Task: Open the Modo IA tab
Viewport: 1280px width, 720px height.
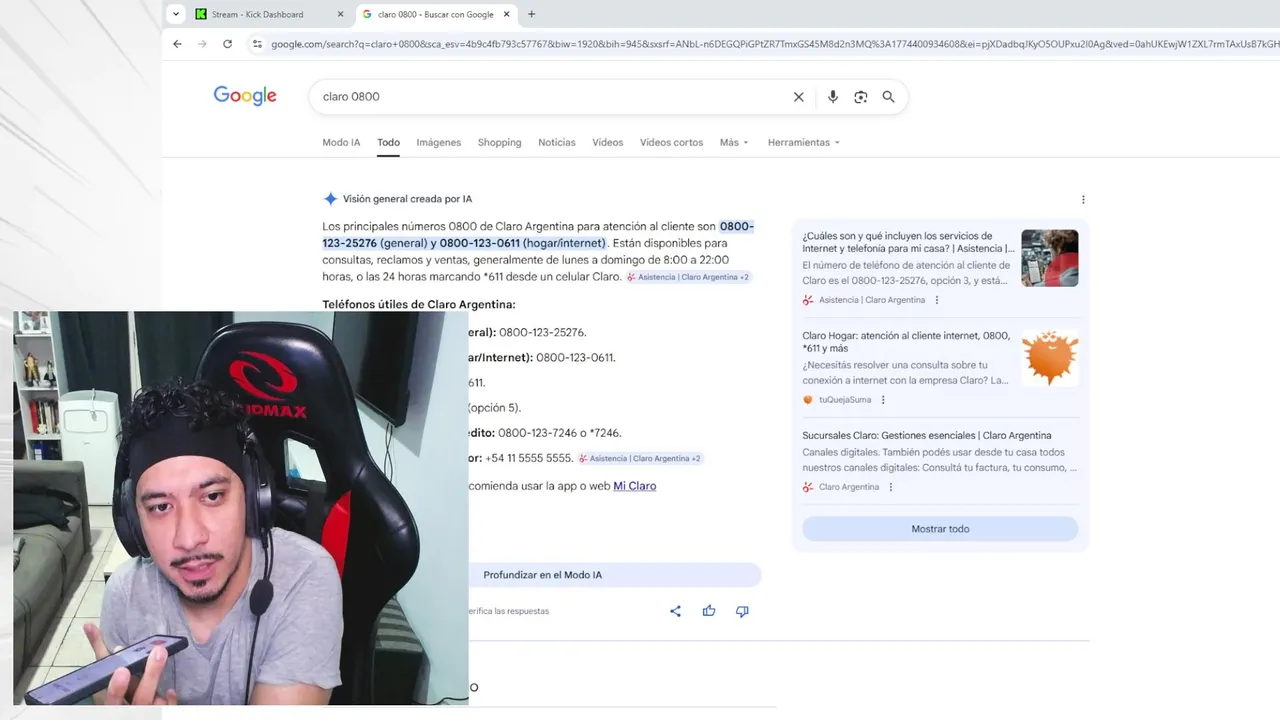Action: 341,142
